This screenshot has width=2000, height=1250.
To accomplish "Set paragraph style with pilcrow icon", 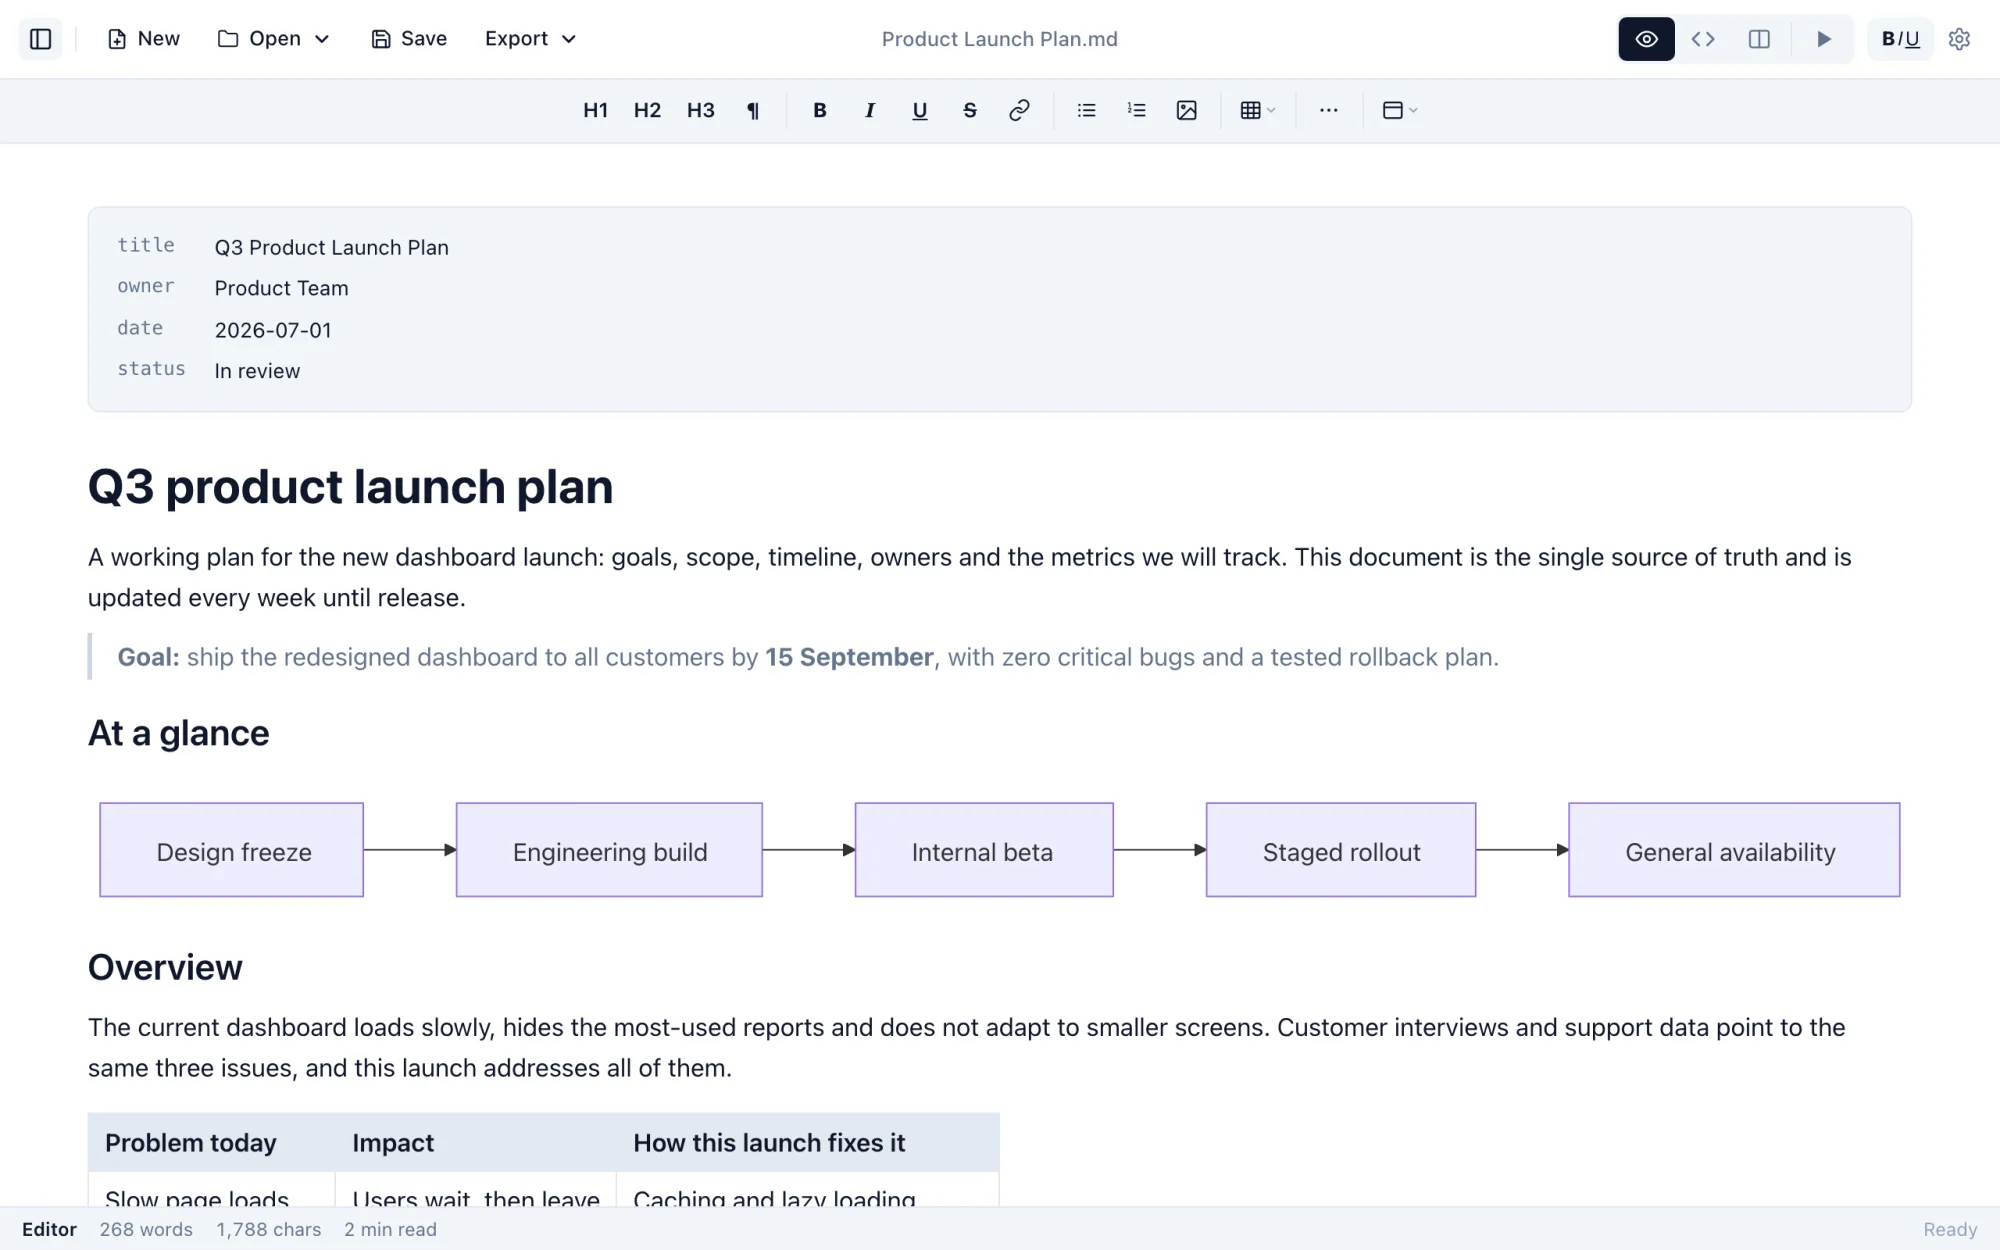I will pyautogui.click(x=753, y=110).
